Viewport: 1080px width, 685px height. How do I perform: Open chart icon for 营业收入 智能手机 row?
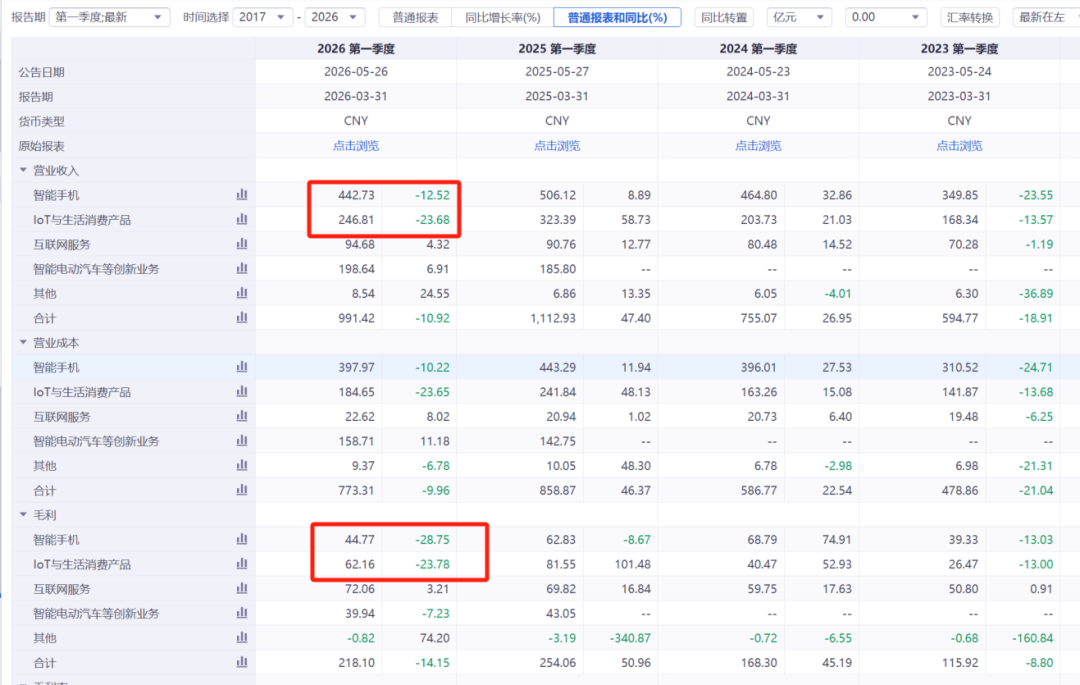click(x=242, y=195)
